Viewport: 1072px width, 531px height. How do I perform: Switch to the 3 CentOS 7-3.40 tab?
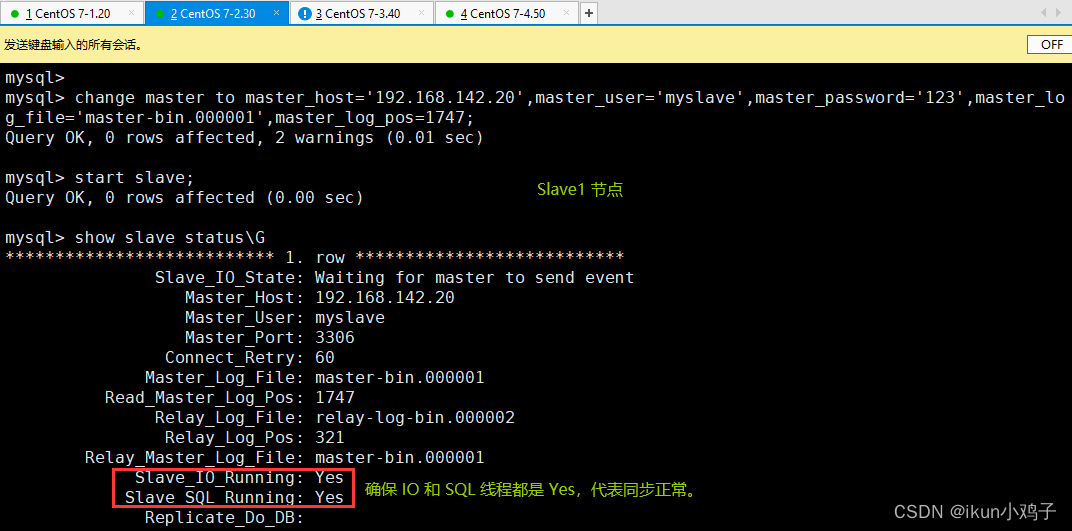click(x=362, y=13)
